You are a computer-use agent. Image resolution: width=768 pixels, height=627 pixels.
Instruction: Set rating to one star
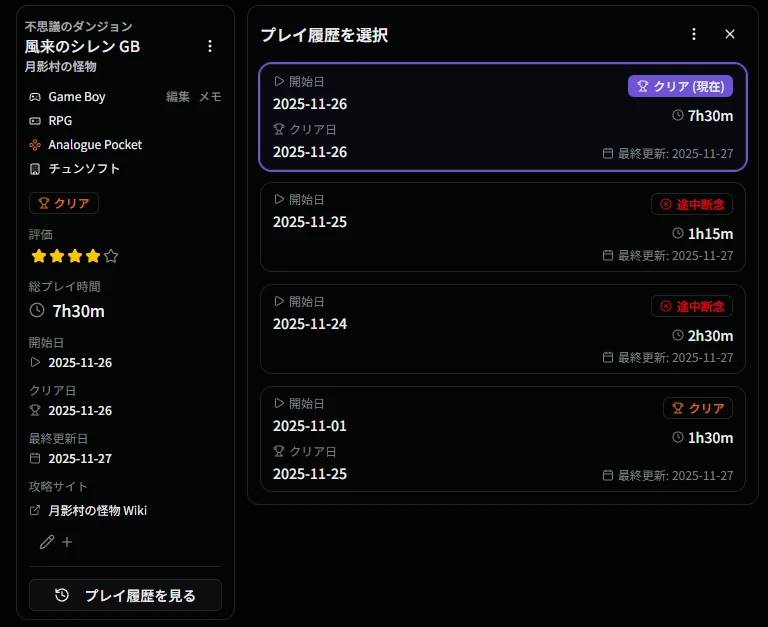39,256
